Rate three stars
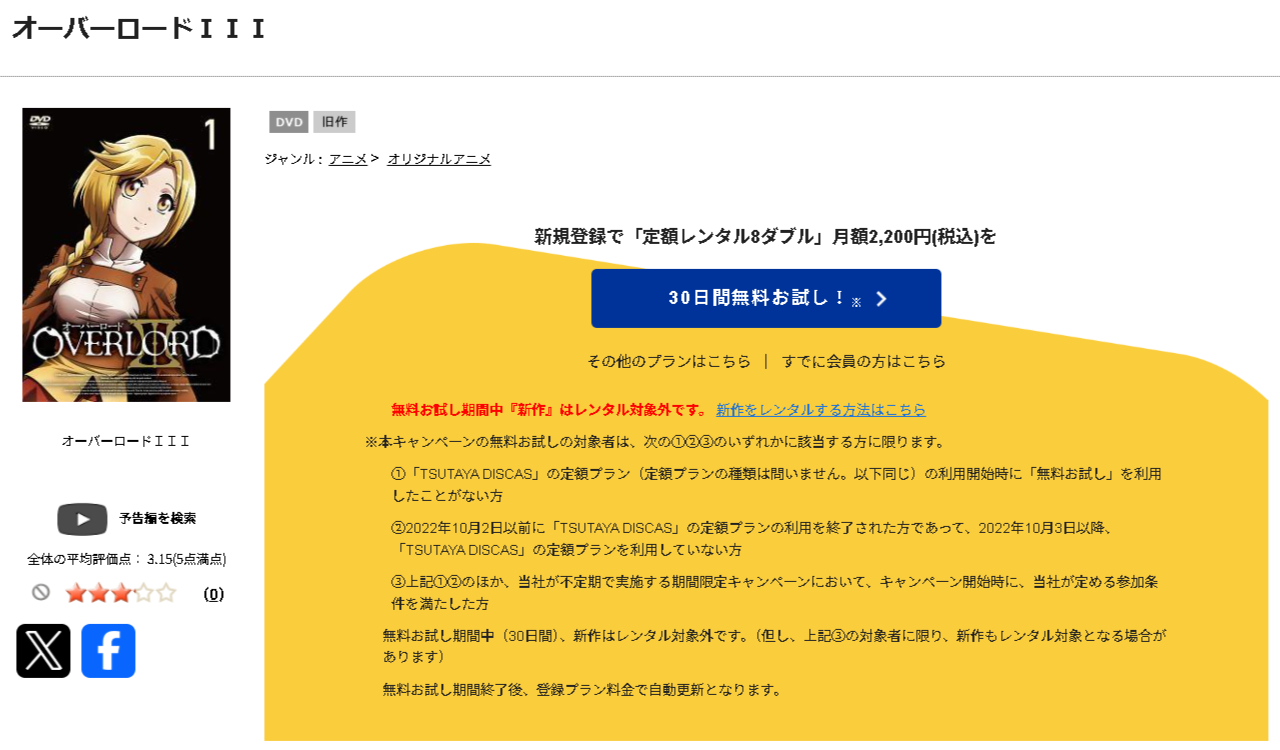The image size is (1280, 750). [120, 593]
